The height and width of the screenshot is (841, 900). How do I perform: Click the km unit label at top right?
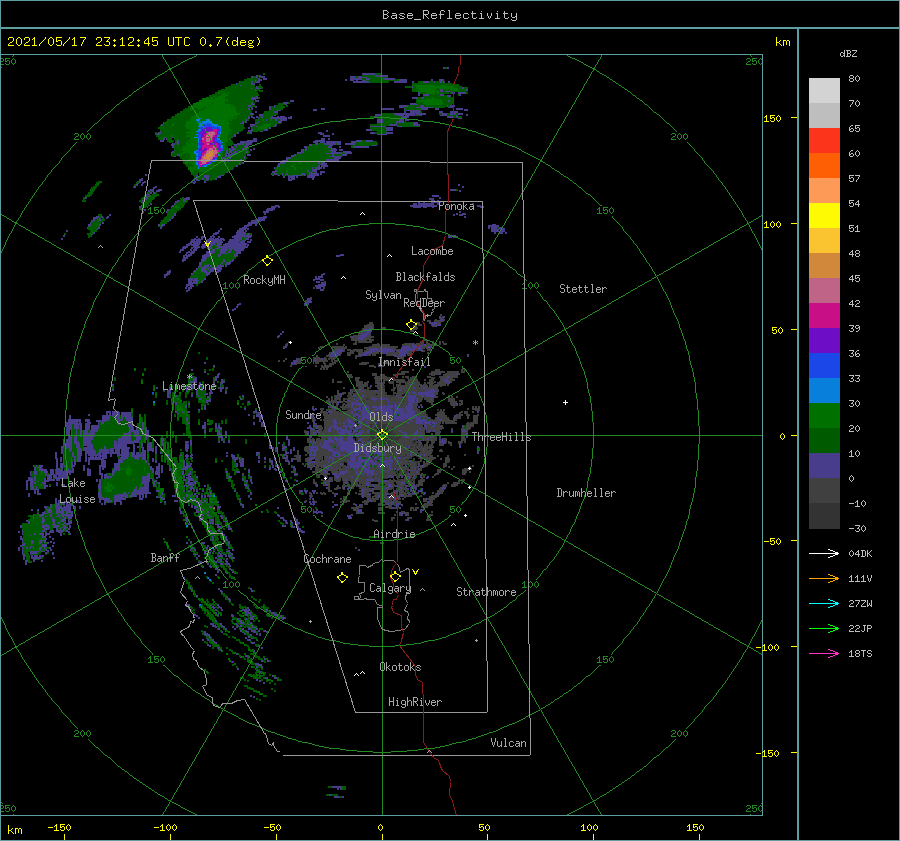click(x=782, y=42)
